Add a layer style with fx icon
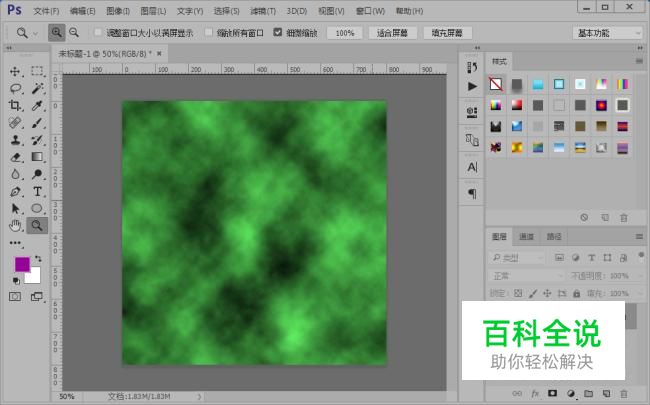 pyautogui.click(x=535, y=393)
